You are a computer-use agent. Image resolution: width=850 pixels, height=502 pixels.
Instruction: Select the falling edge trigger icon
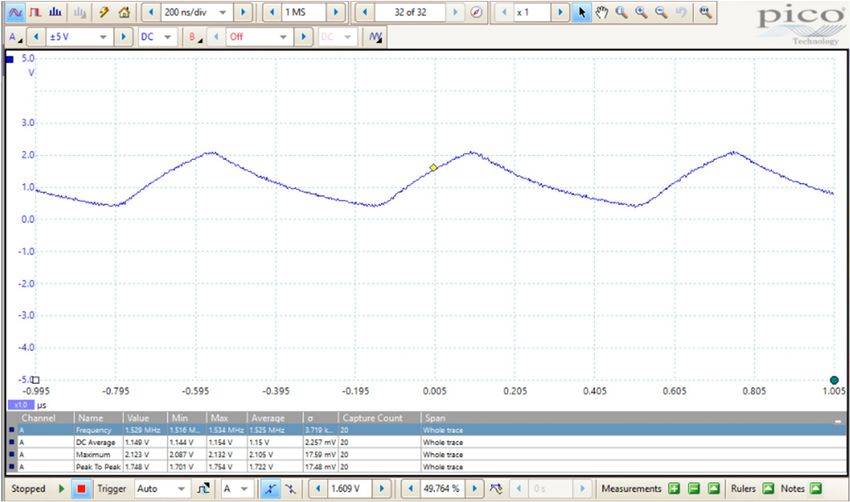290,488
